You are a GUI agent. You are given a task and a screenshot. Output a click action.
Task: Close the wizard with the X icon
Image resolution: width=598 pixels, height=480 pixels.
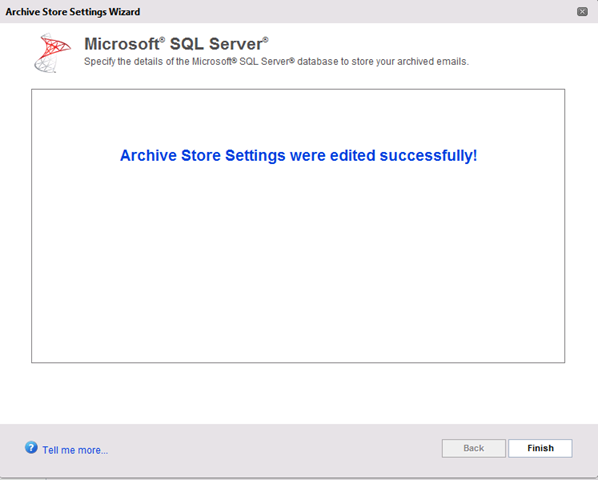tap(582, 11)
